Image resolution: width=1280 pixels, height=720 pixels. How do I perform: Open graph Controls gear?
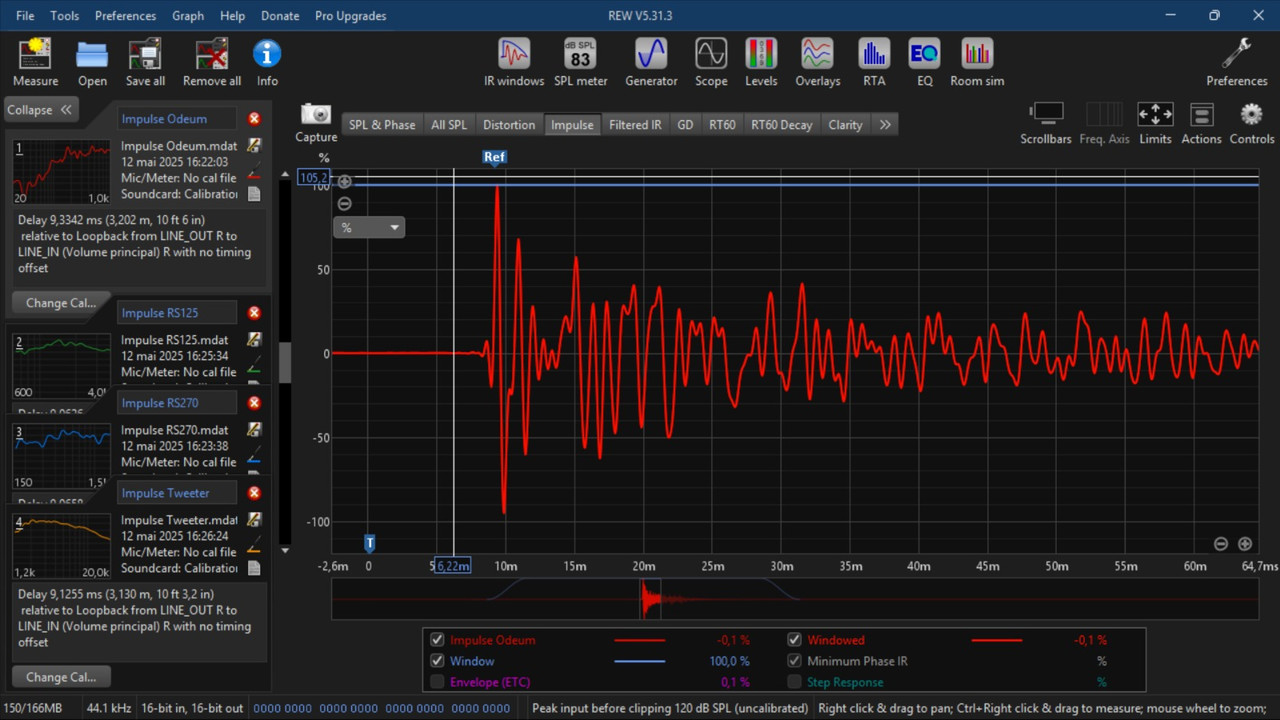coord(1252,123)
